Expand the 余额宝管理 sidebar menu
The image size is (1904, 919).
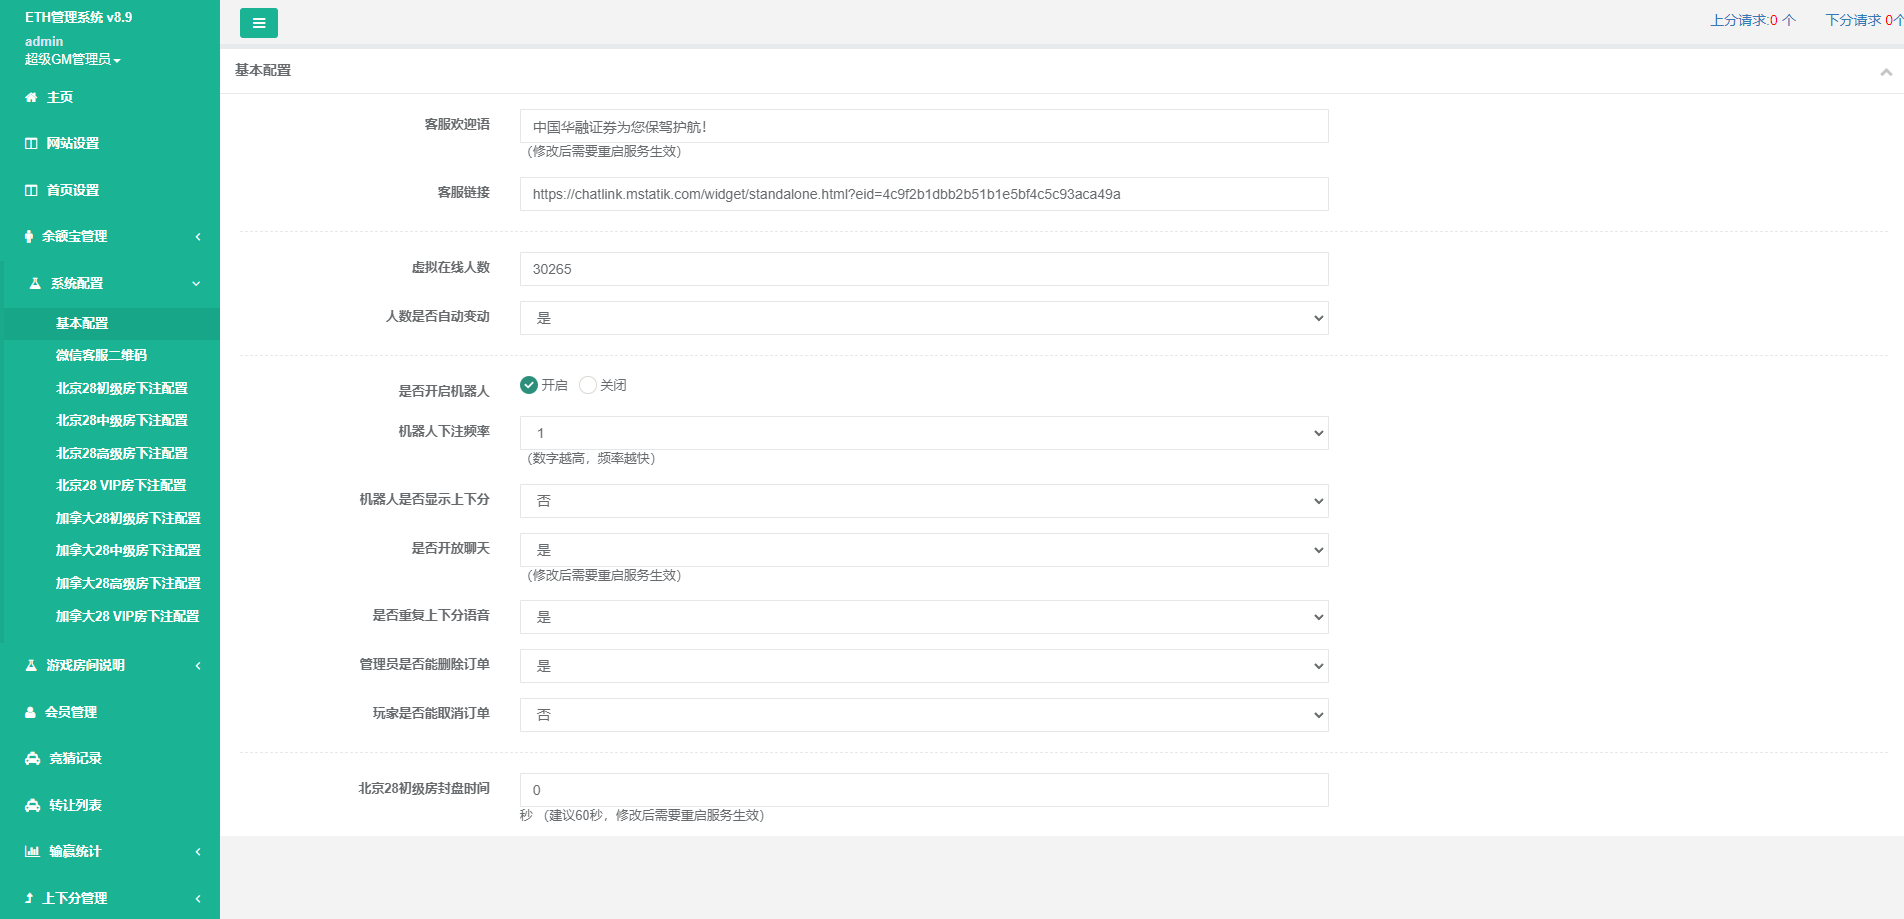point(110,237)
